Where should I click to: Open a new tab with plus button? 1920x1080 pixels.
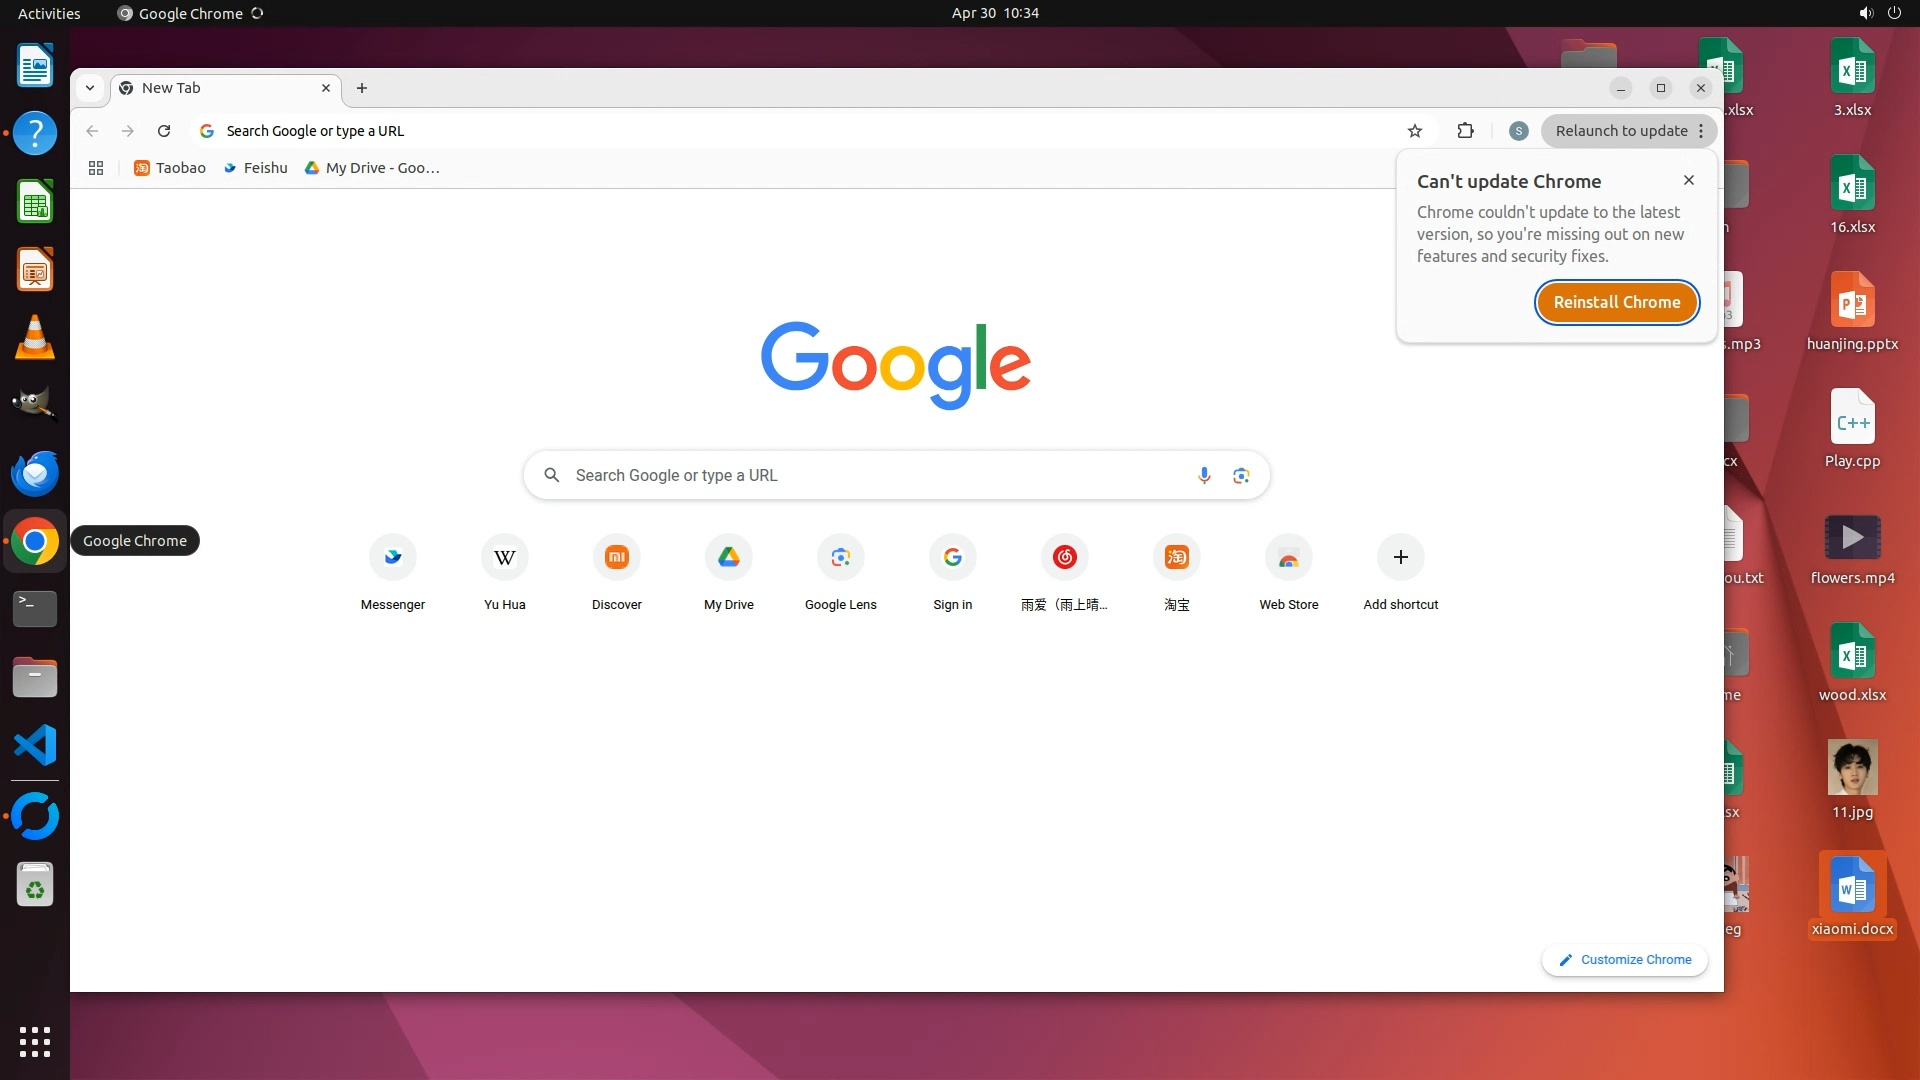[x=362, y=88]
